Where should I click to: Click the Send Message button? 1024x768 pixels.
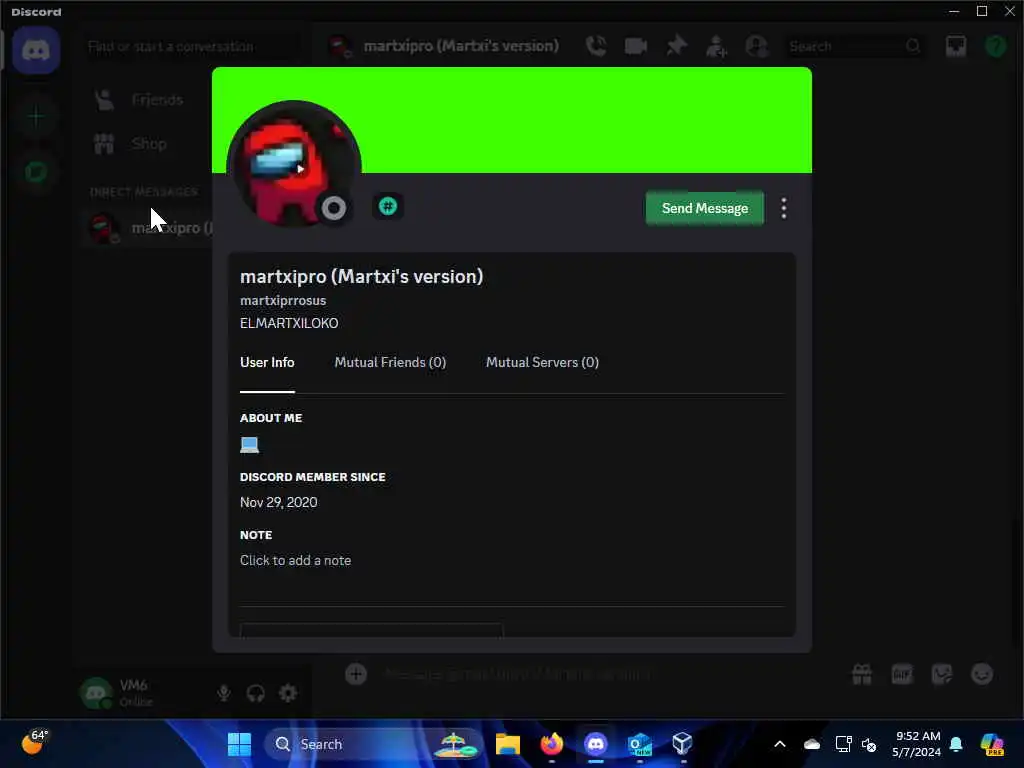[705, 208]
